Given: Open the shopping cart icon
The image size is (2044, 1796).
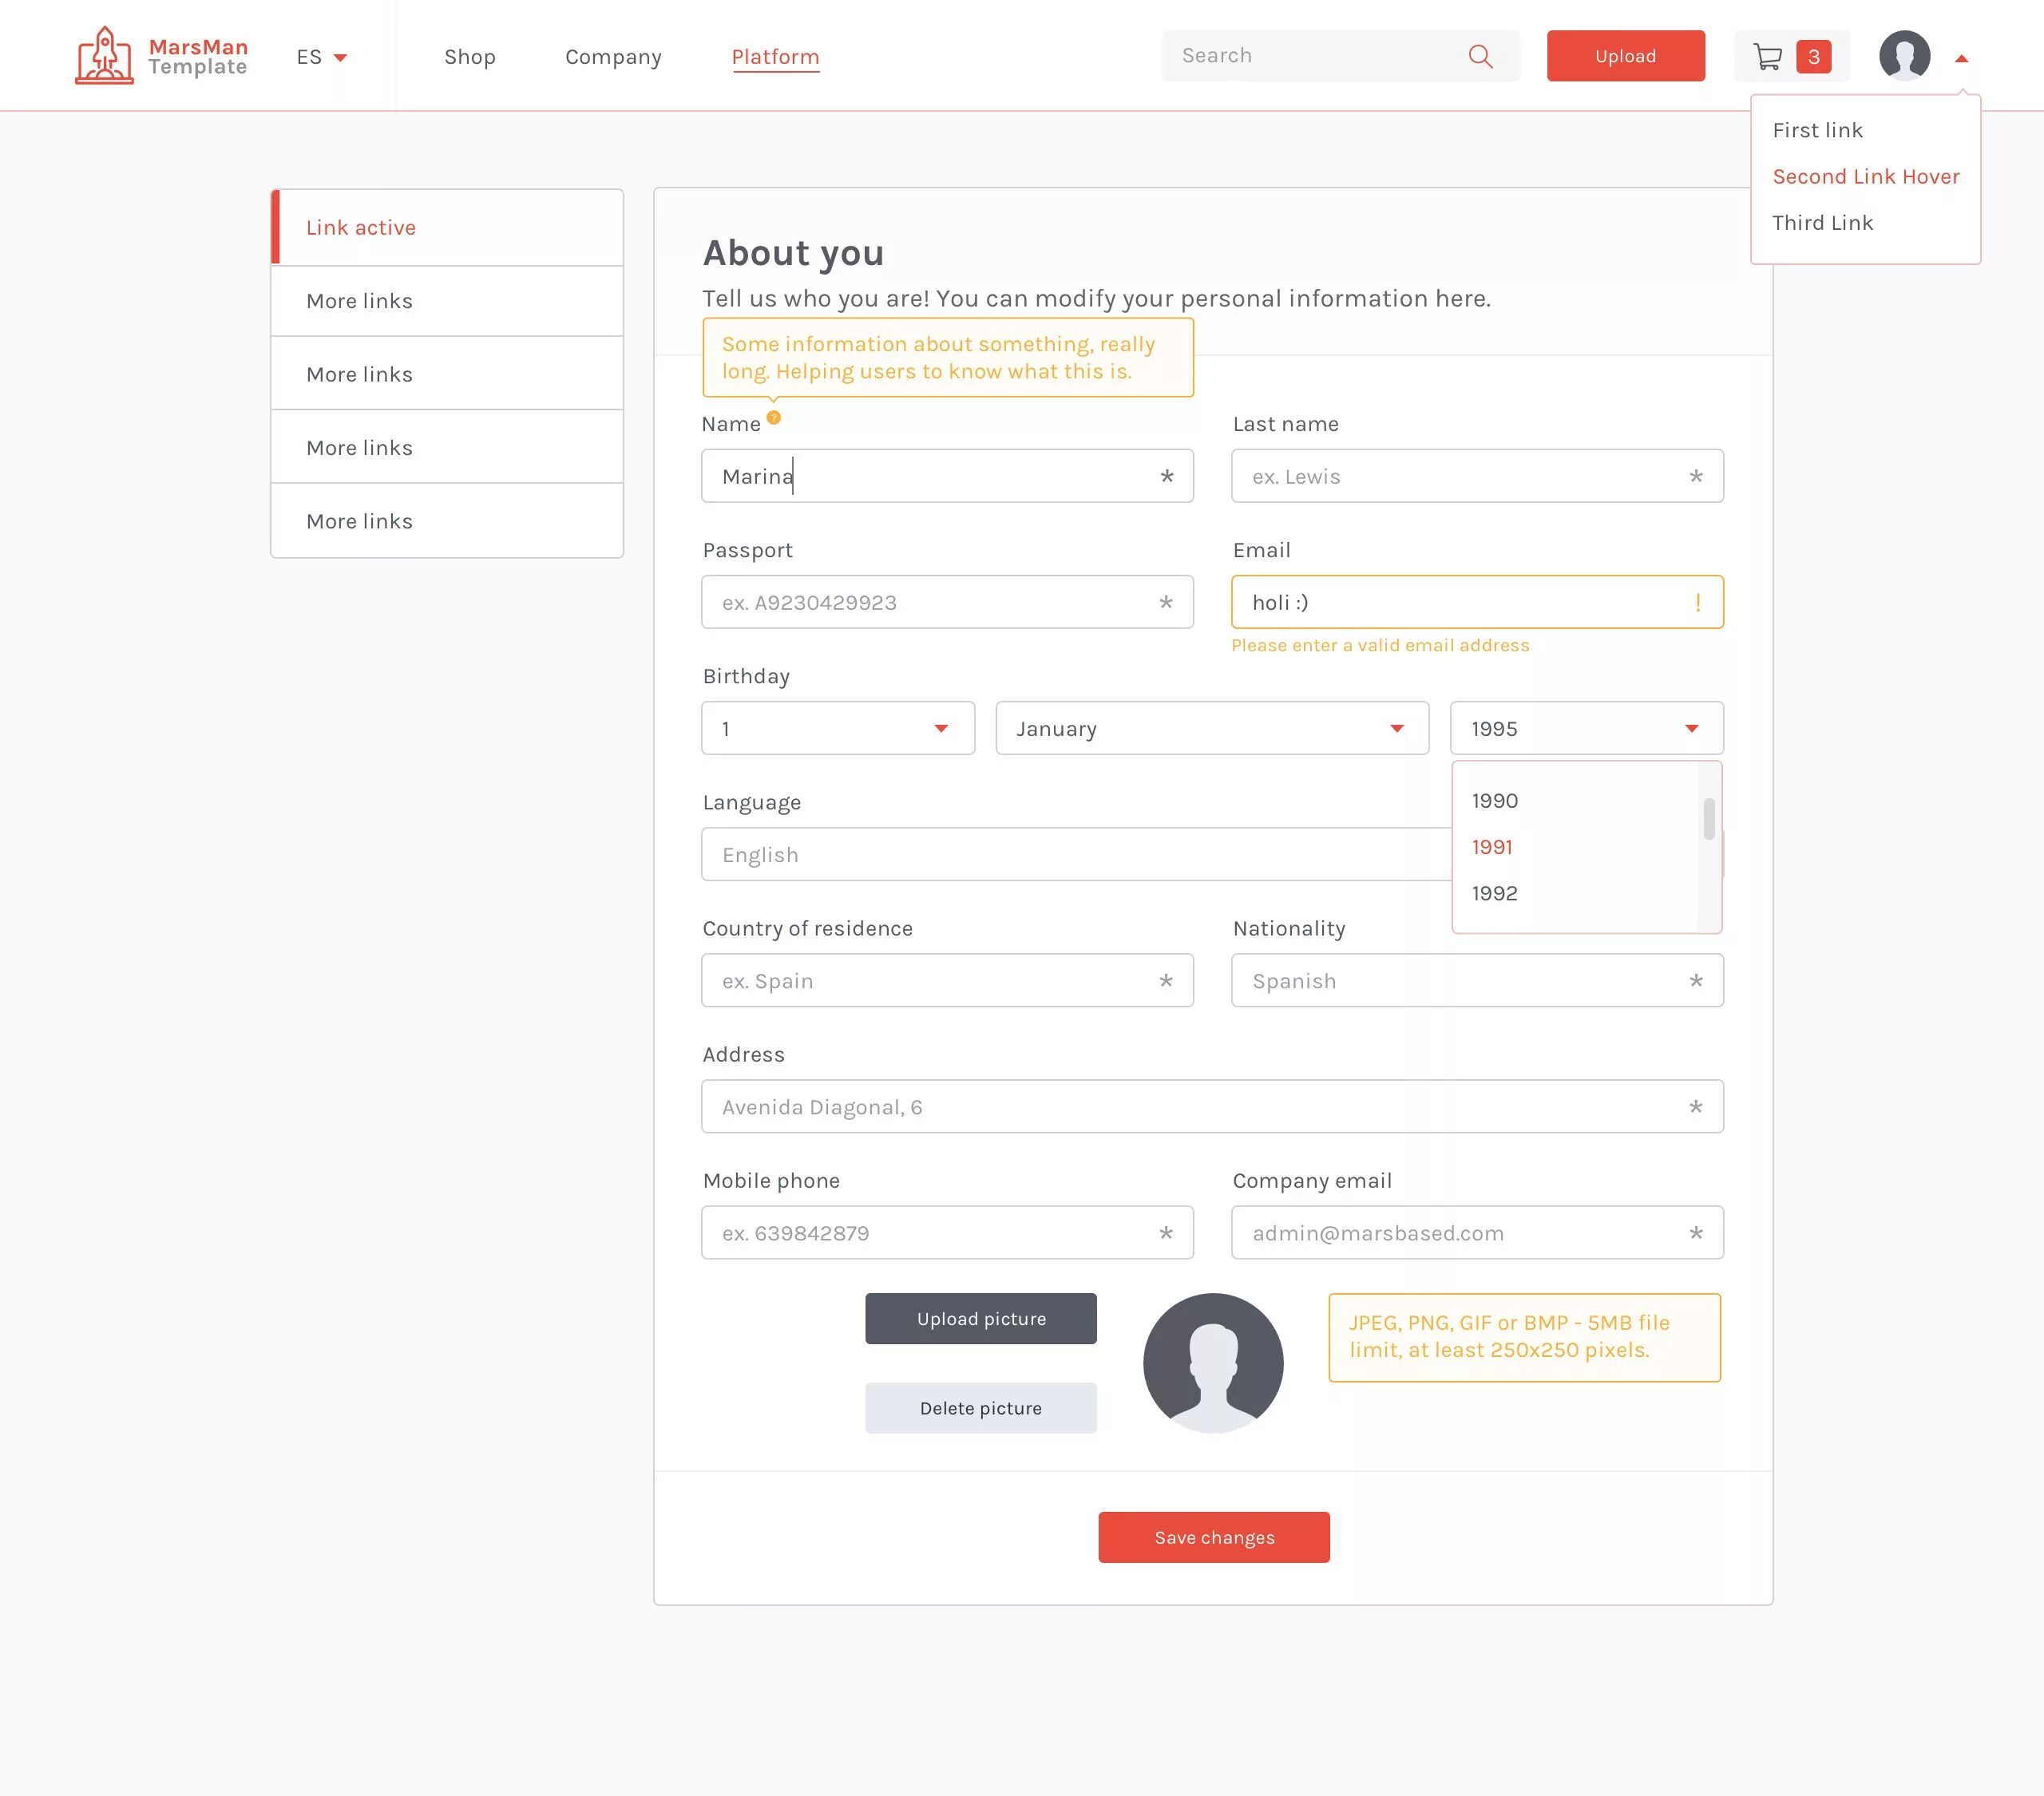Looking at the screenshot, I should click(1767, 57).
